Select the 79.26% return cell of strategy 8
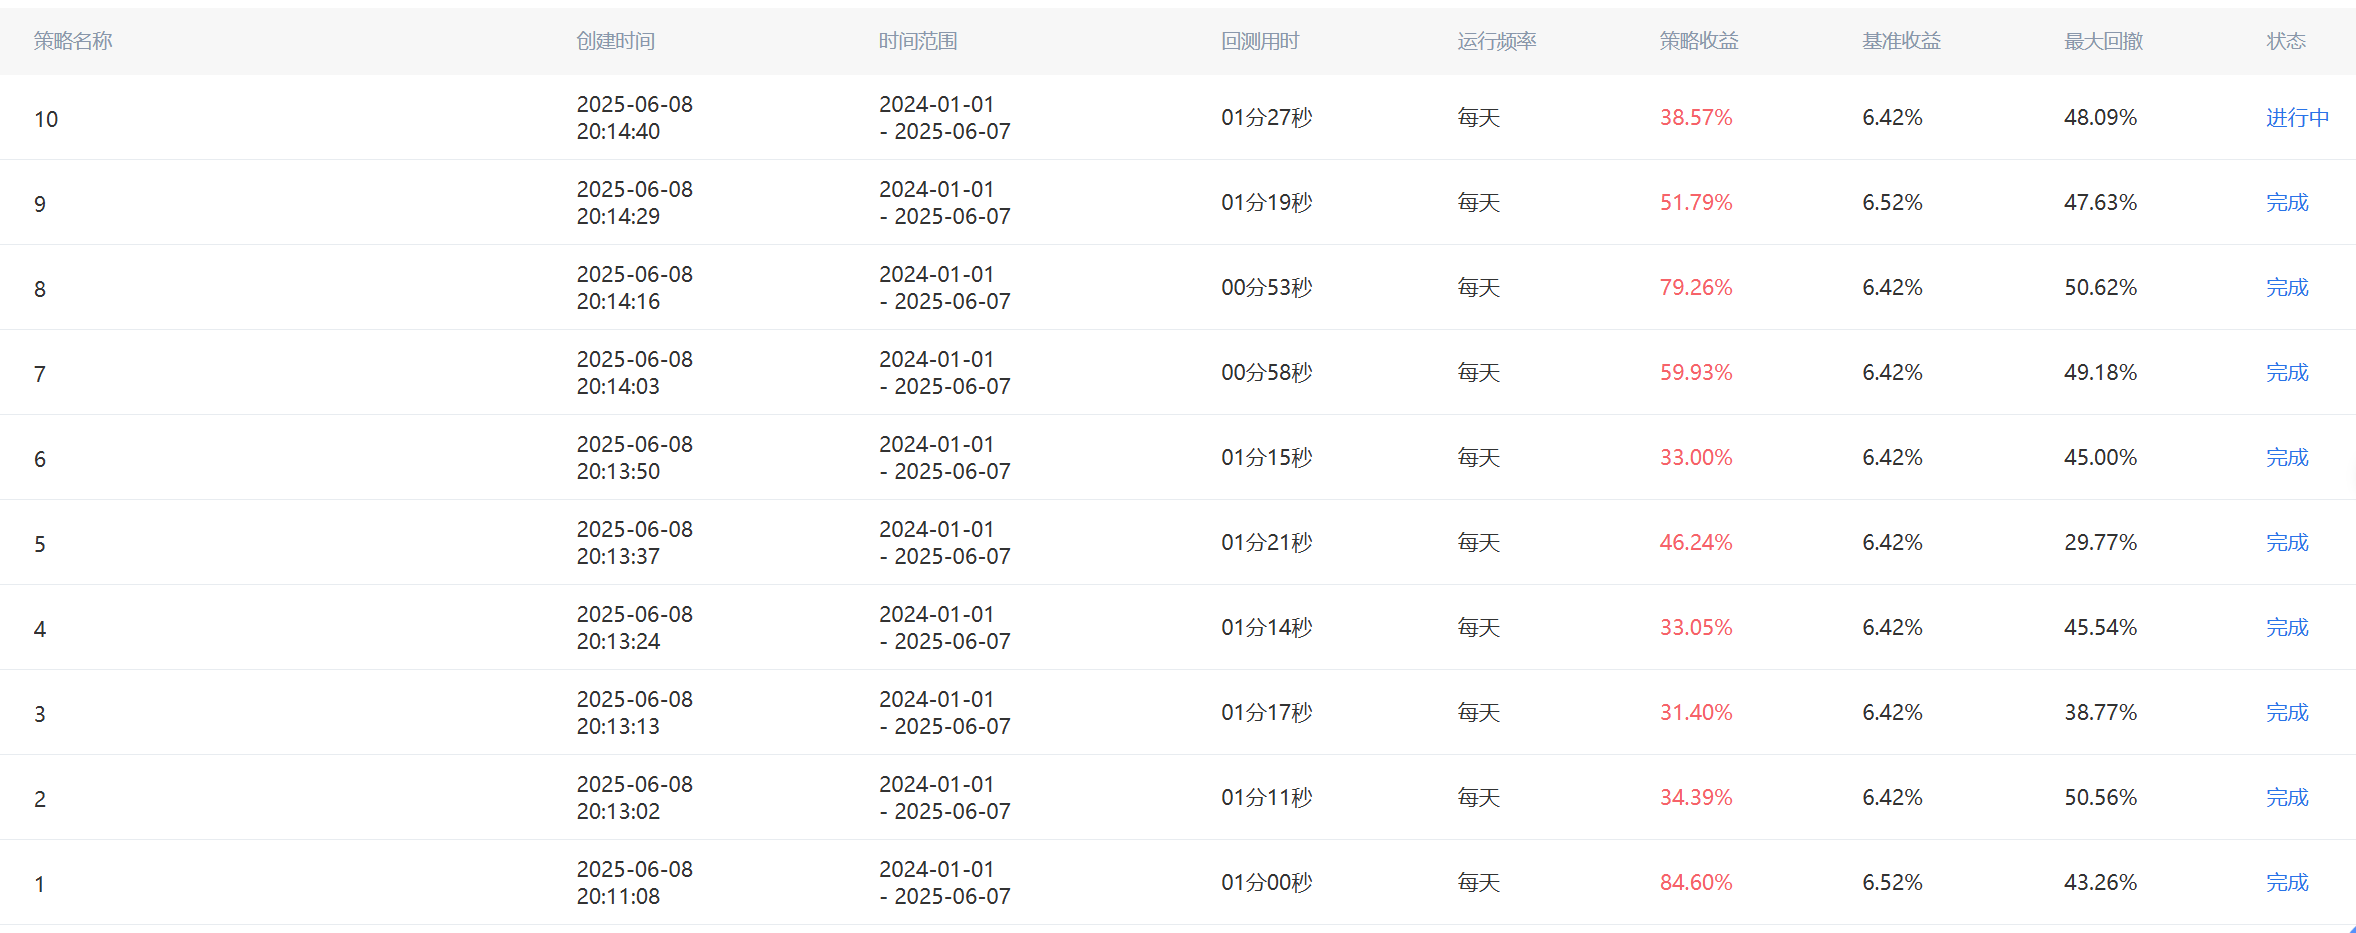The height and width of the screenshot is (933, 2356). tap(1696, 288)
